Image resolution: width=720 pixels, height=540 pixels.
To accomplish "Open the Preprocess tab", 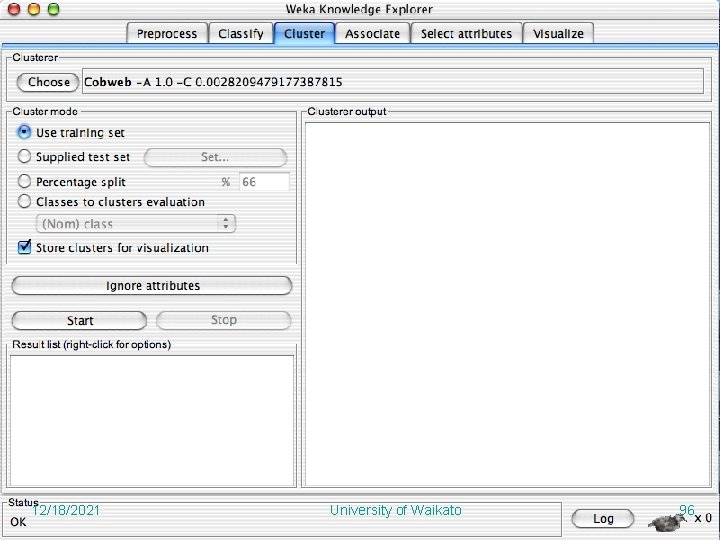I will point(167,34).
